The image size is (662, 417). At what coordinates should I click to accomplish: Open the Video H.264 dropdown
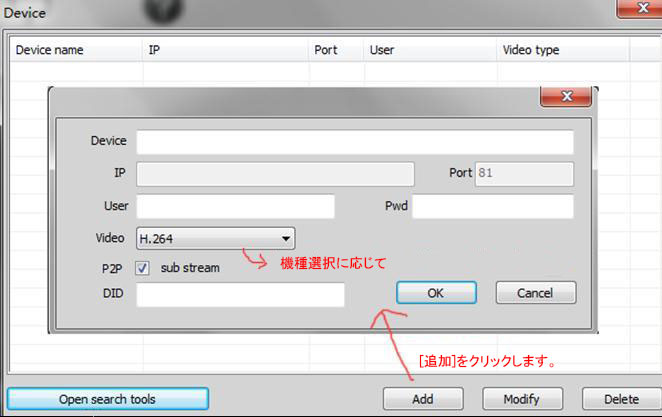tap(216, 238)
